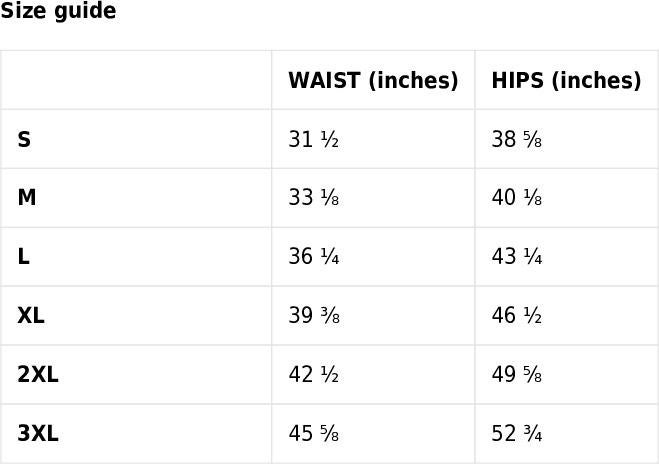Click the XL size row label
This screenshot has height=464, width=659.
31,315
